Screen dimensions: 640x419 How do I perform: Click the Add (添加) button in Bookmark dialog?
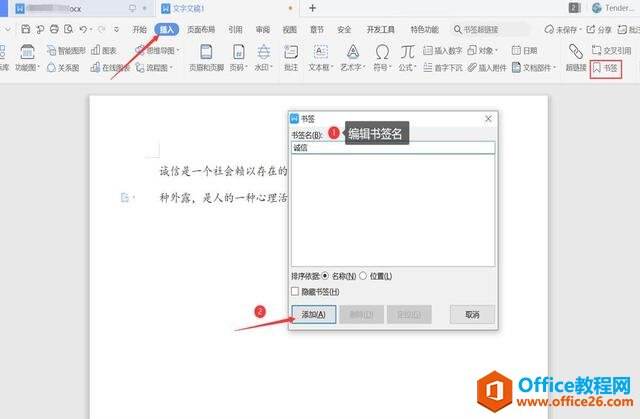tap(313, 315)
